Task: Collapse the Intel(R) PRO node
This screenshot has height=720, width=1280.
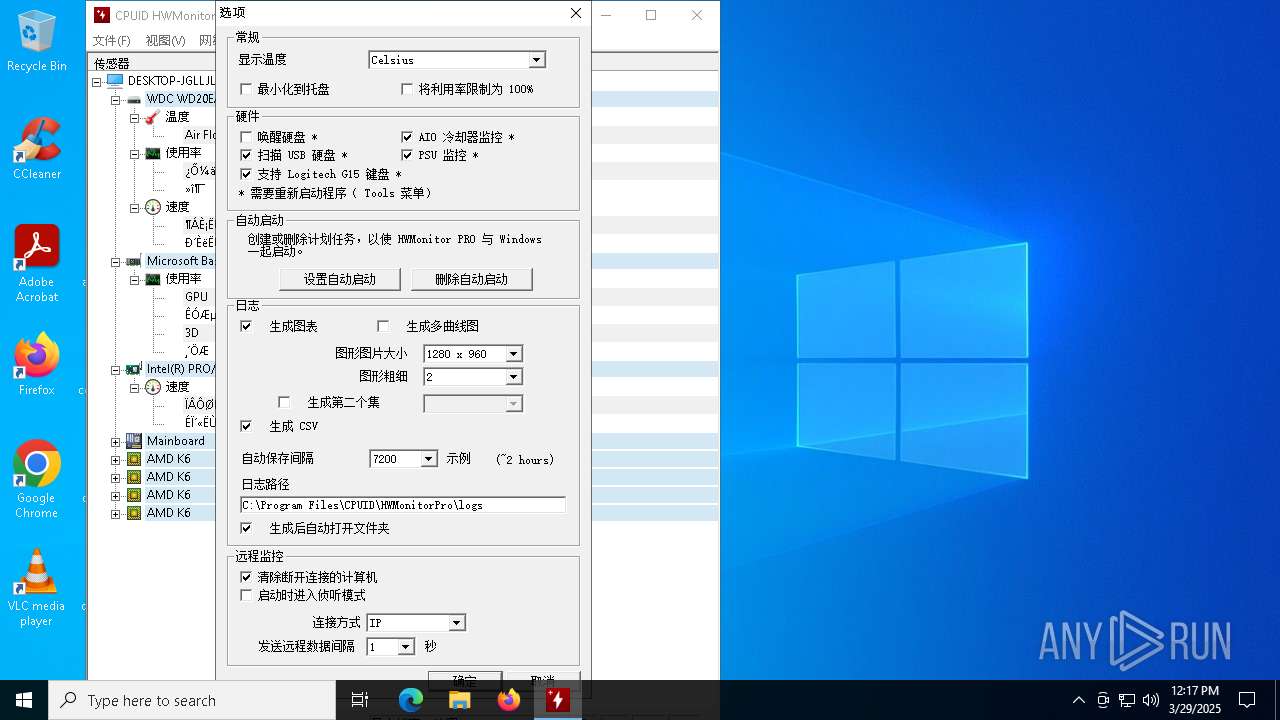Action: click(116, 369)
